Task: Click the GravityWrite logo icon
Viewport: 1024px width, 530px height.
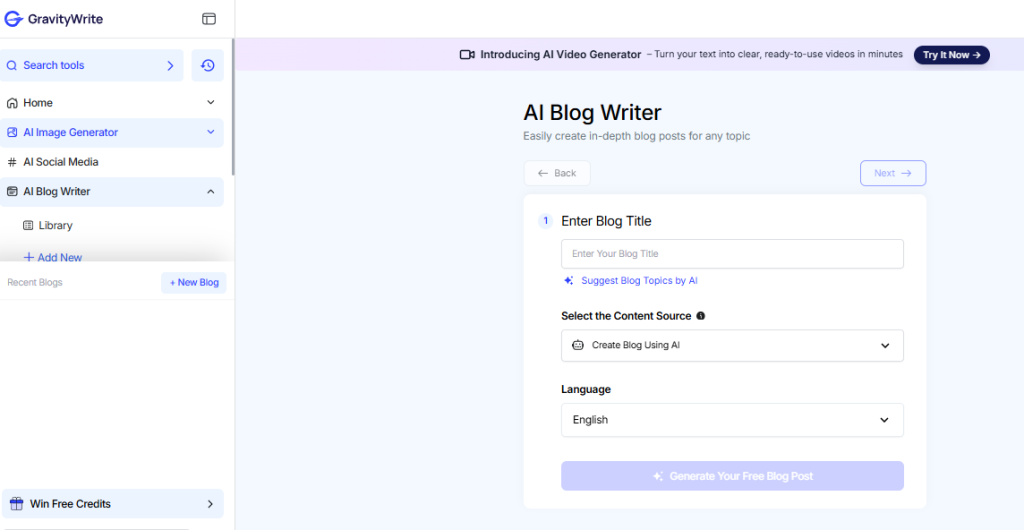Action: 14,19
